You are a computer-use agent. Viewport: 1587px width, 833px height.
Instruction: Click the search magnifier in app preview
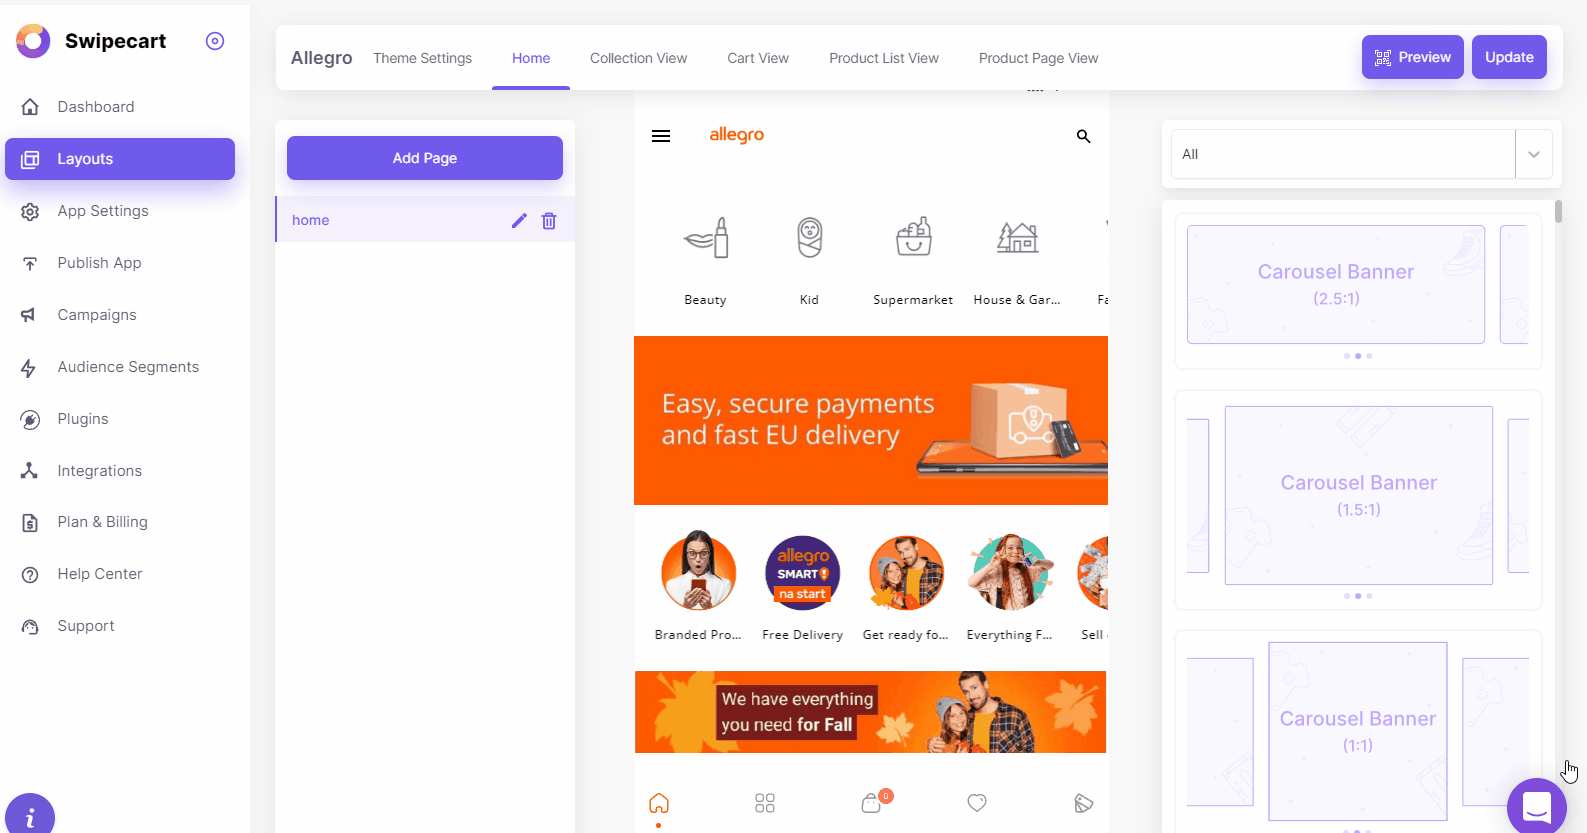tap(1083, 136)
